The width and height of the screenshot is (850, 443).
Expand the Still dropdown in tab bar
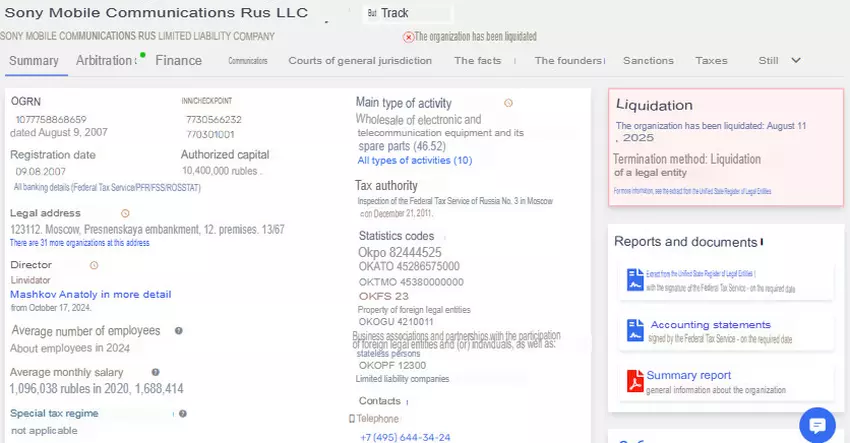point(779,61)
